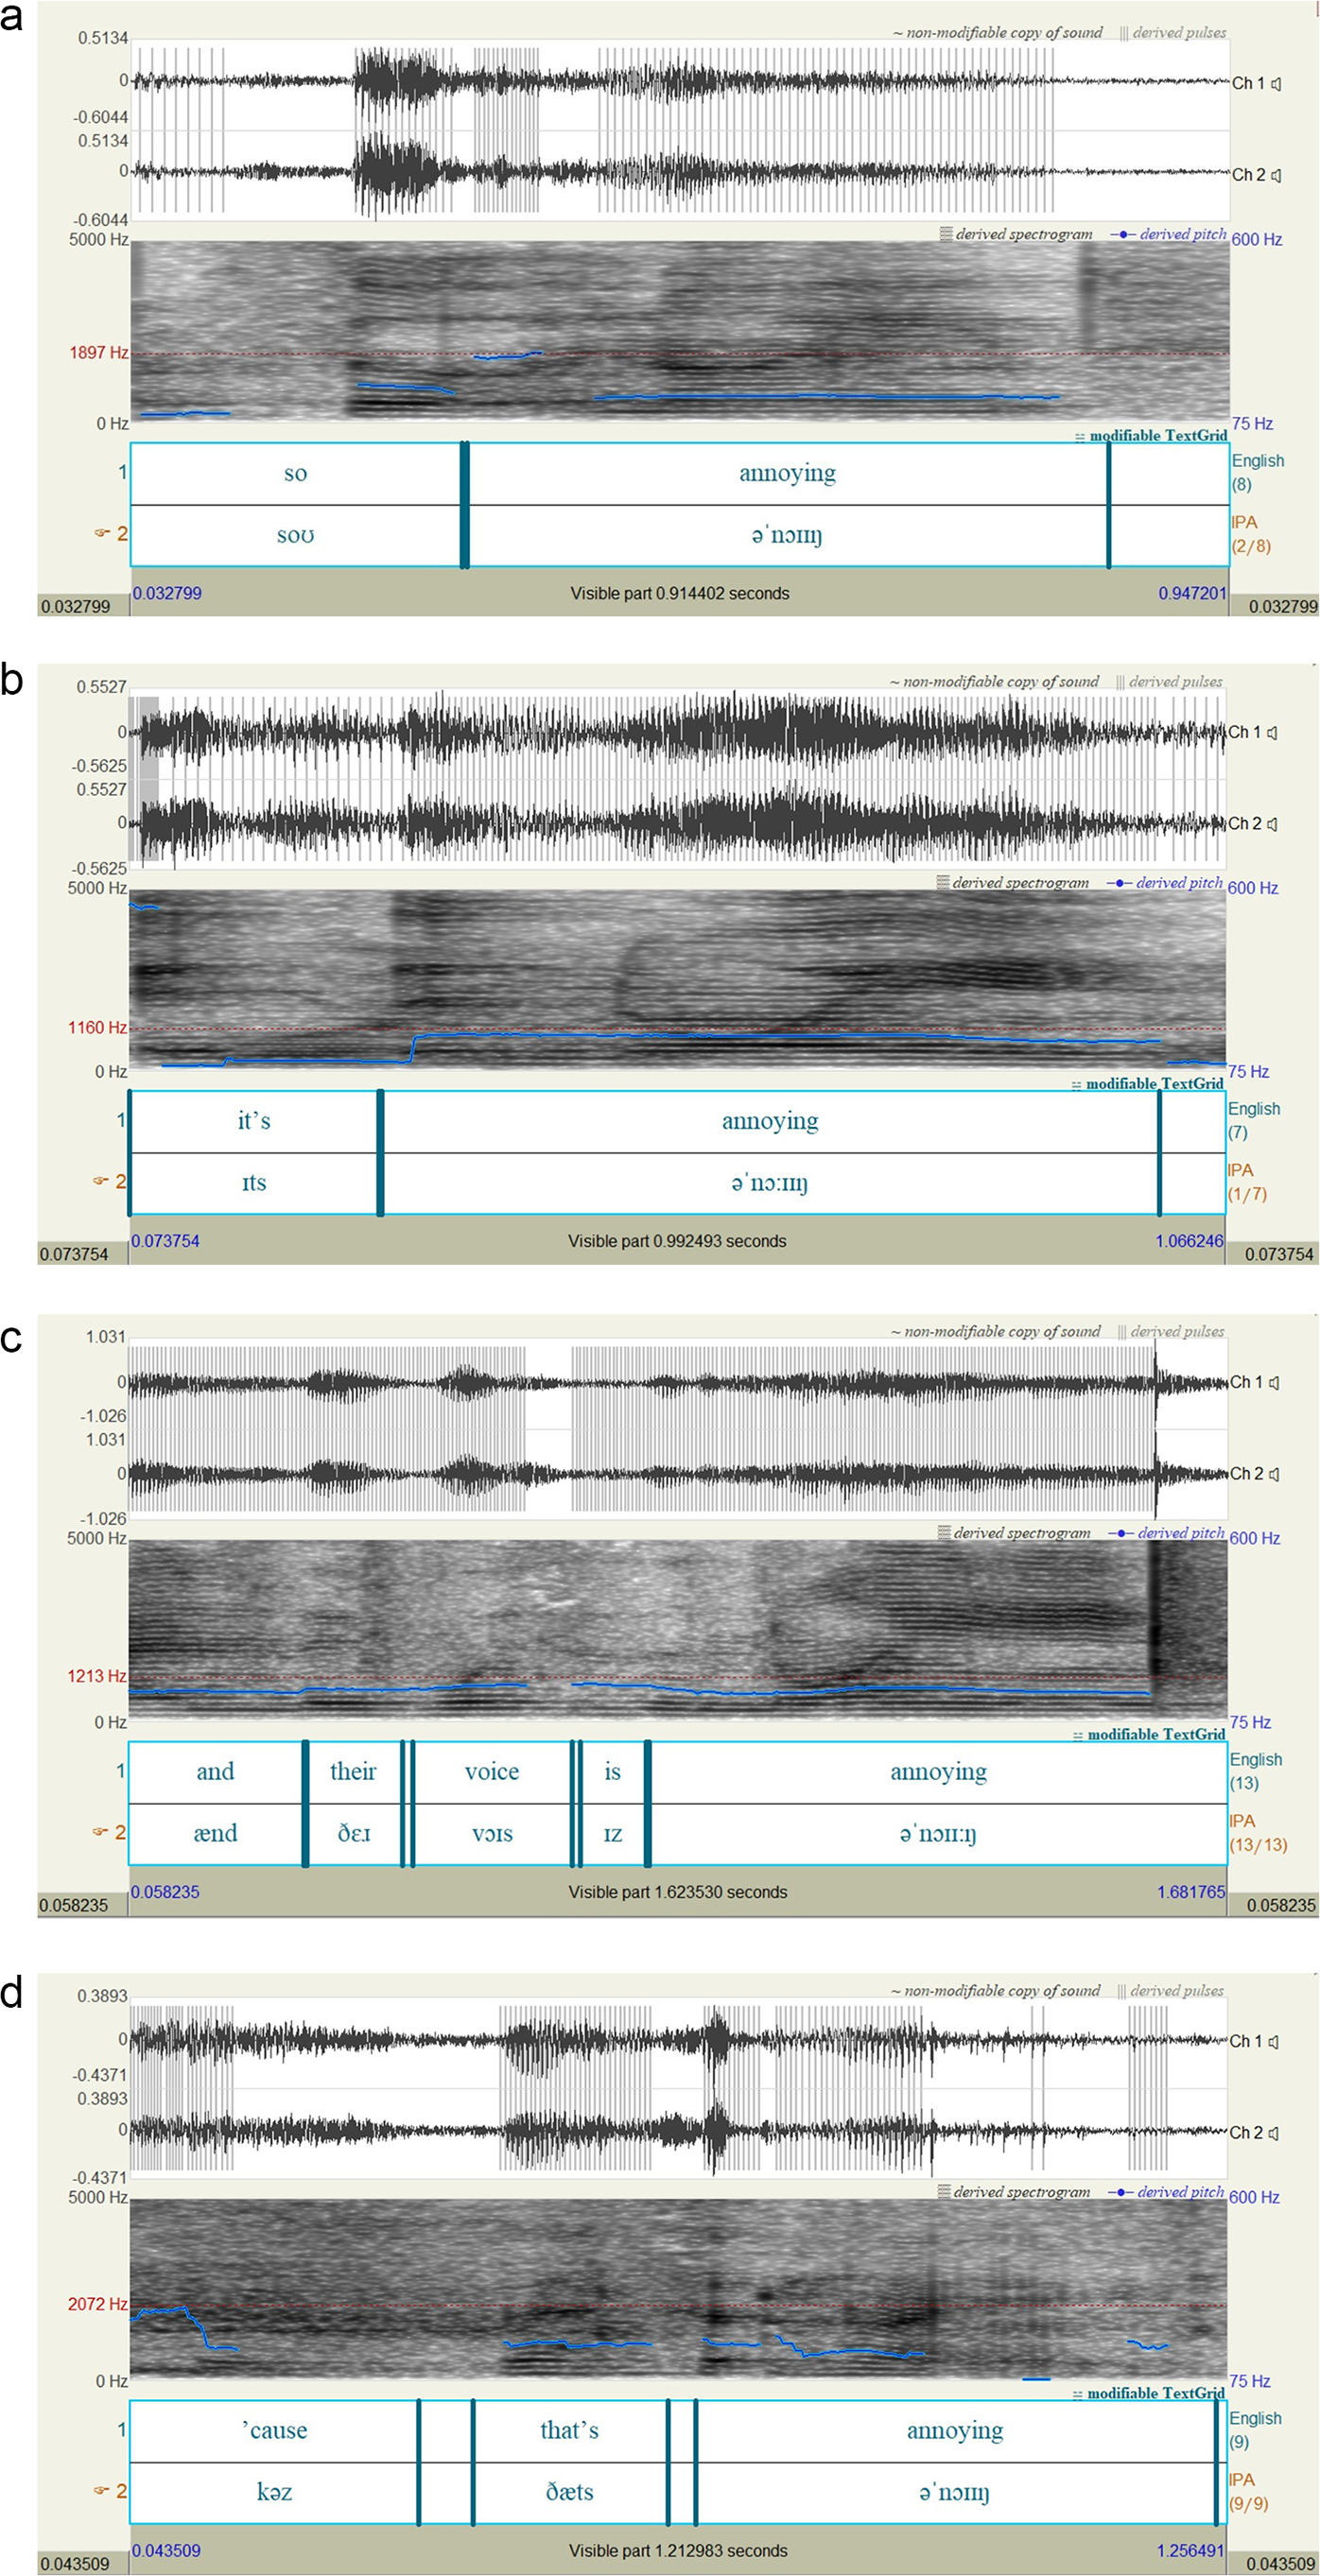
Task: Select the 'so' interval in panel a
Action: [296, 474]
